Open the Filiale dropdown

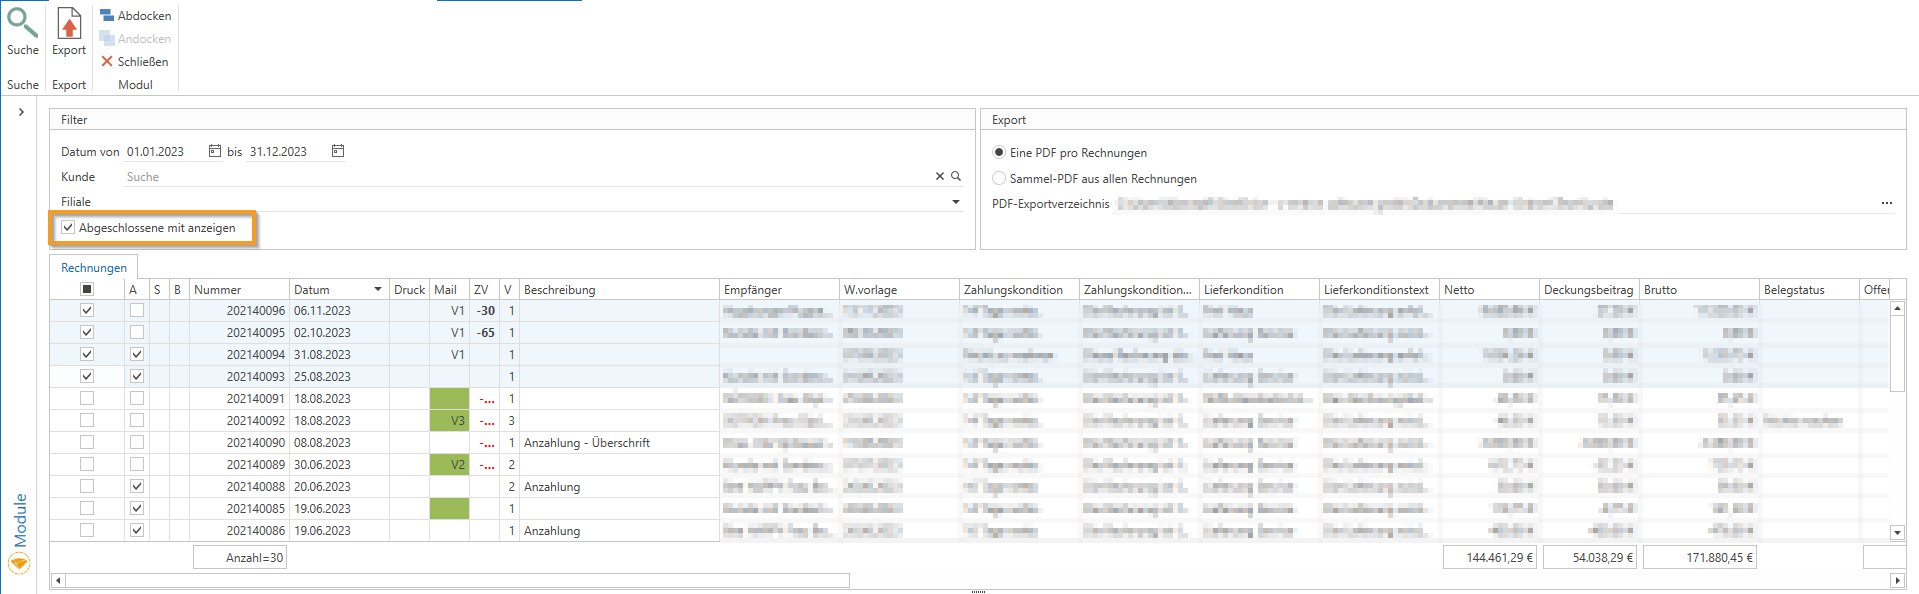coord(956,202)
